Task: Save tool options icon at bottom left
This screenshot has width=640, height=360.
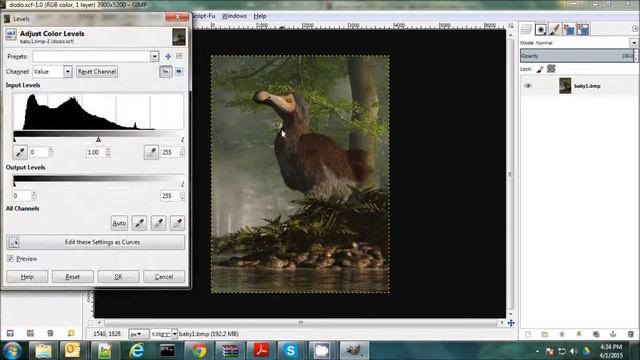Action: point(10,333)
